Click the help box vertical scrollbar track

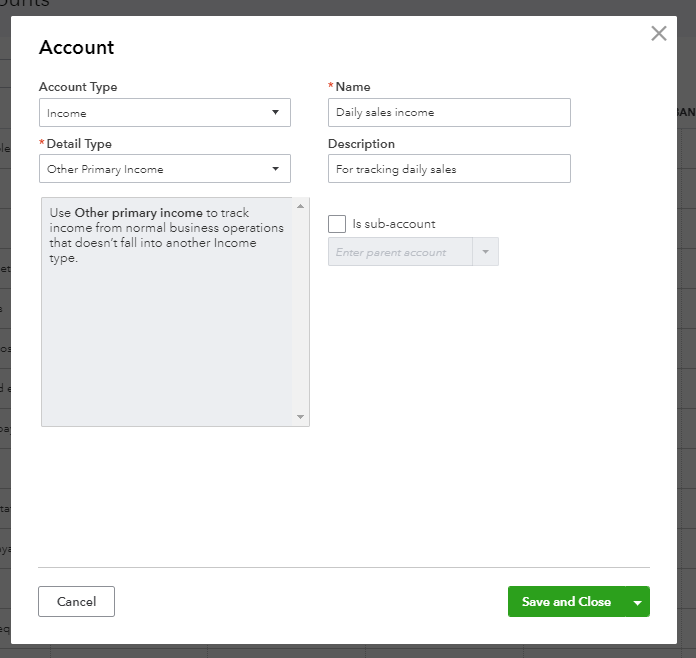[x=300, y=310]
